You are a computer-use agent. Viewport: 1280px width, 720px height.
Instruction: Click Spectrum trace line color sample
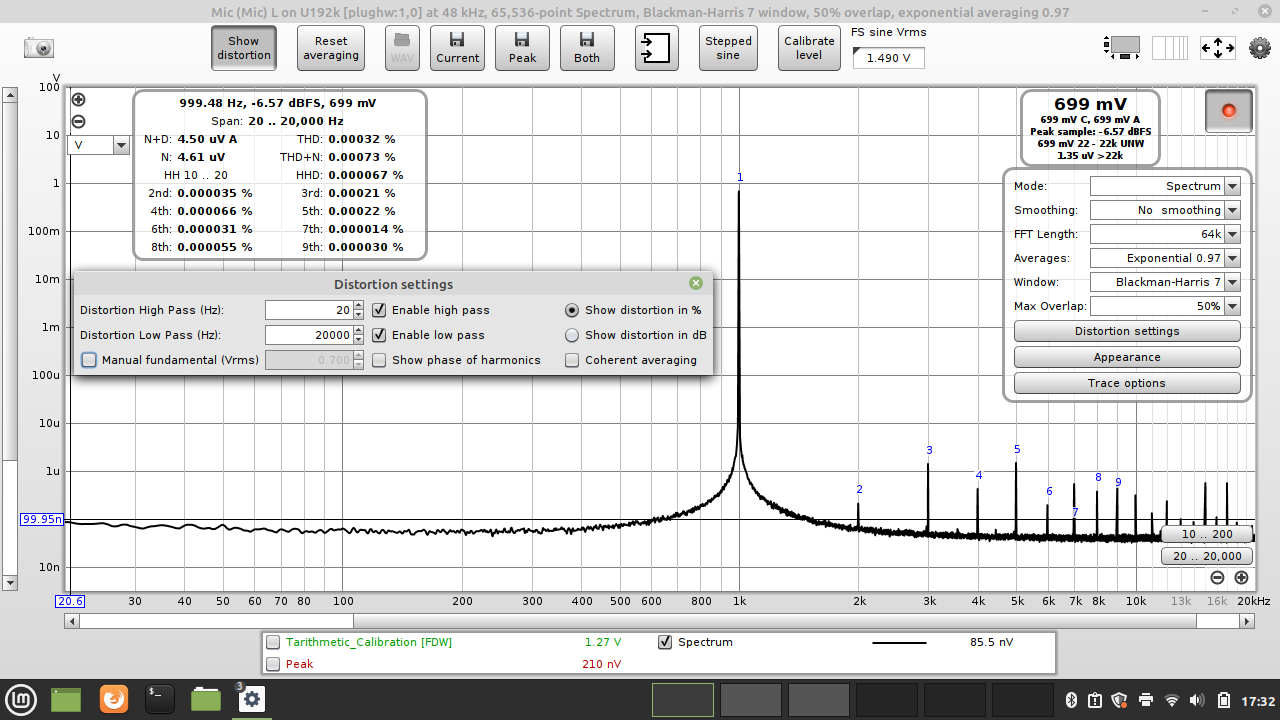point(899,642)
